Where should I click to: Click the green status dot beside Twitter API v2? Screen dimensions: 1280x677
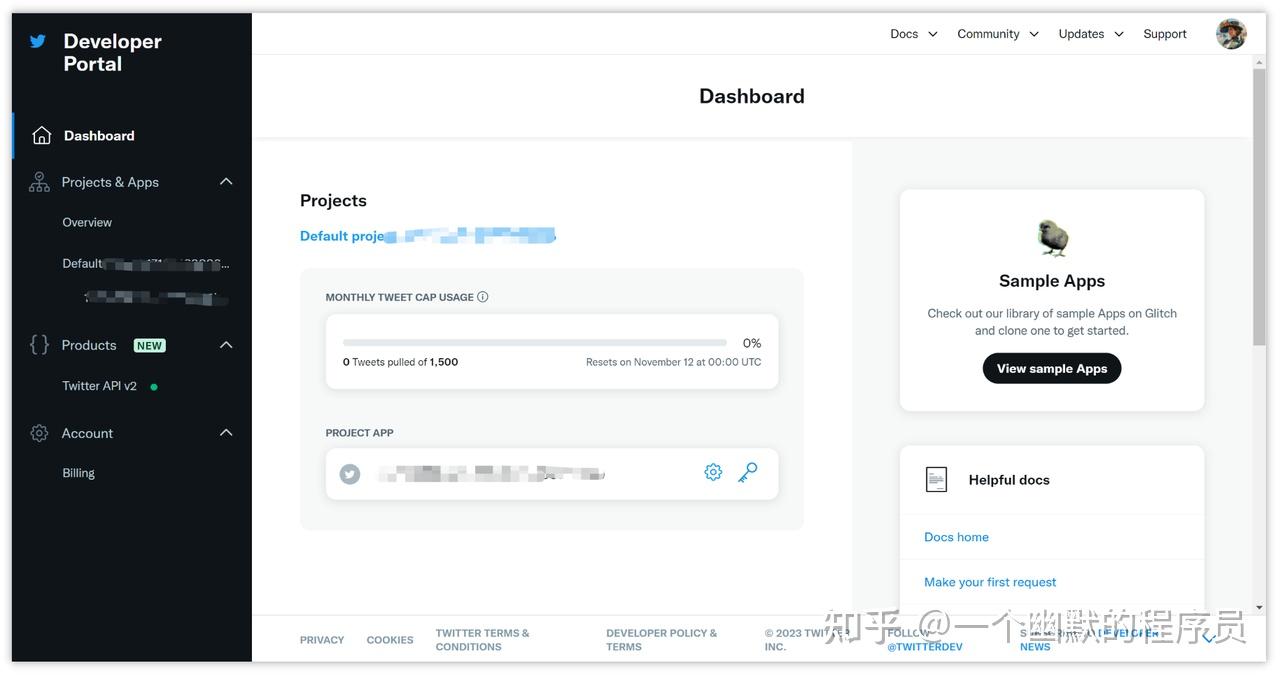155,385
